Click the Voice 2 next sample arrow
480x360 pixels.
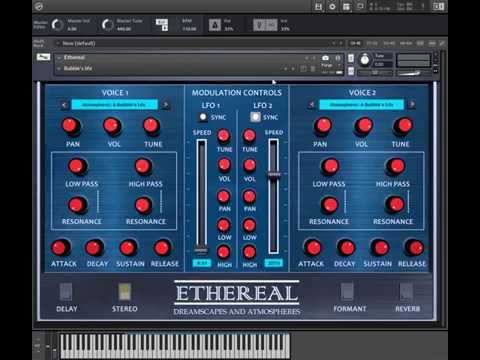(412, 105)
